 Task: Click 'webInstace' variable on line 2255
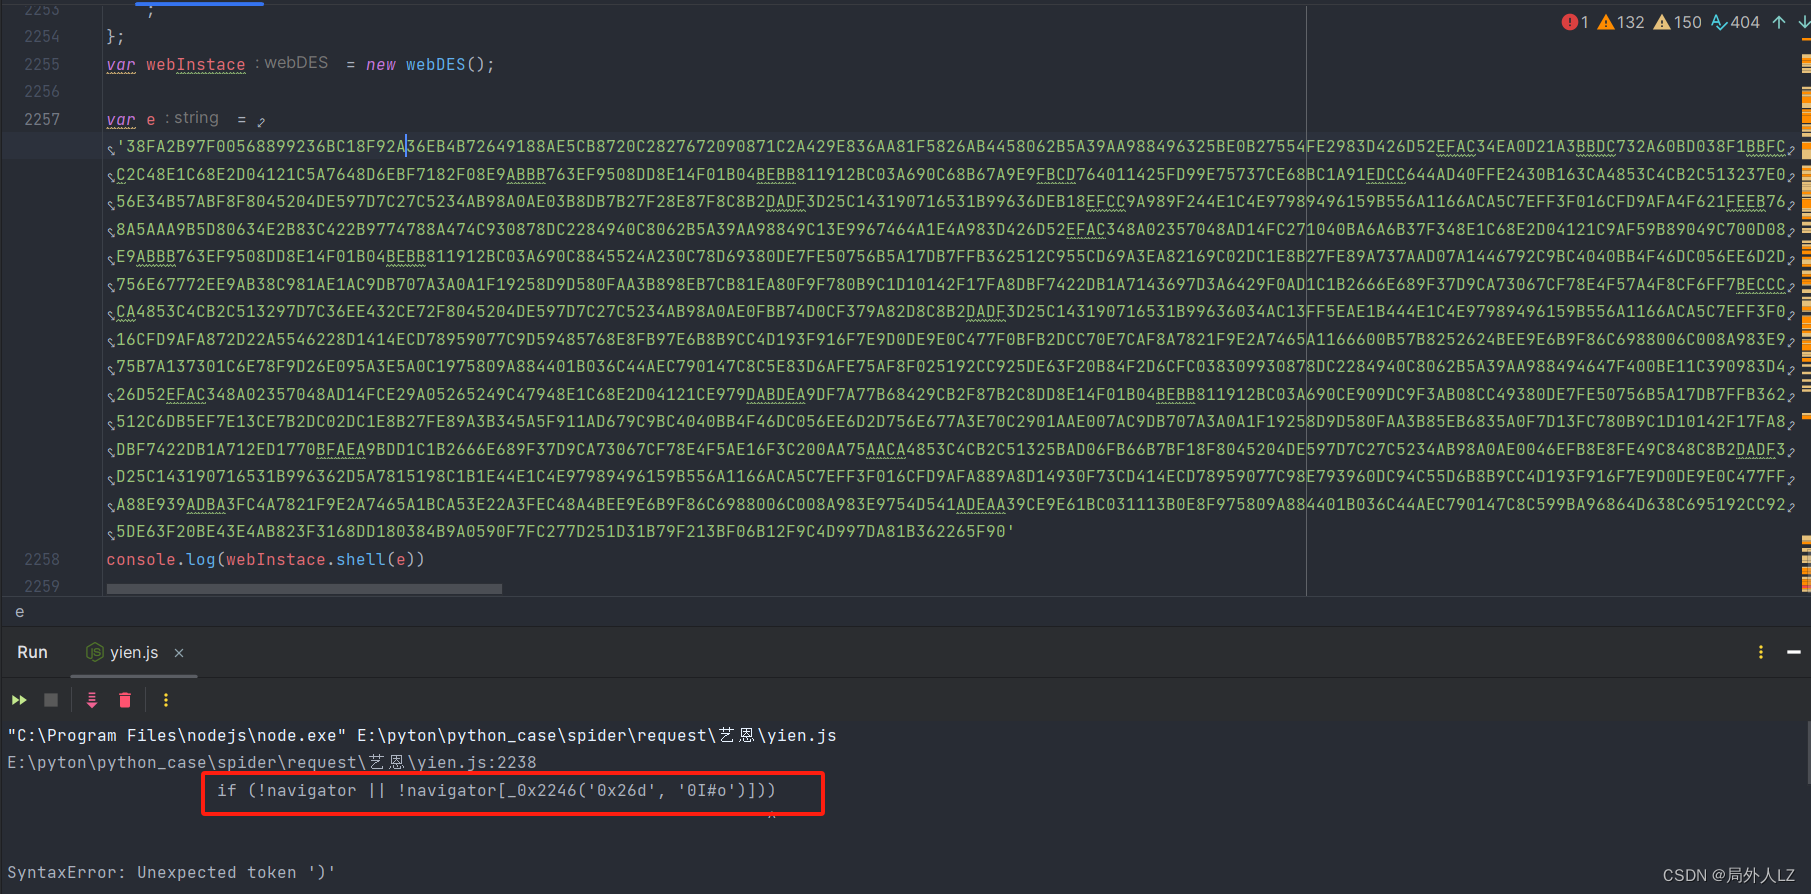(196, 64)
